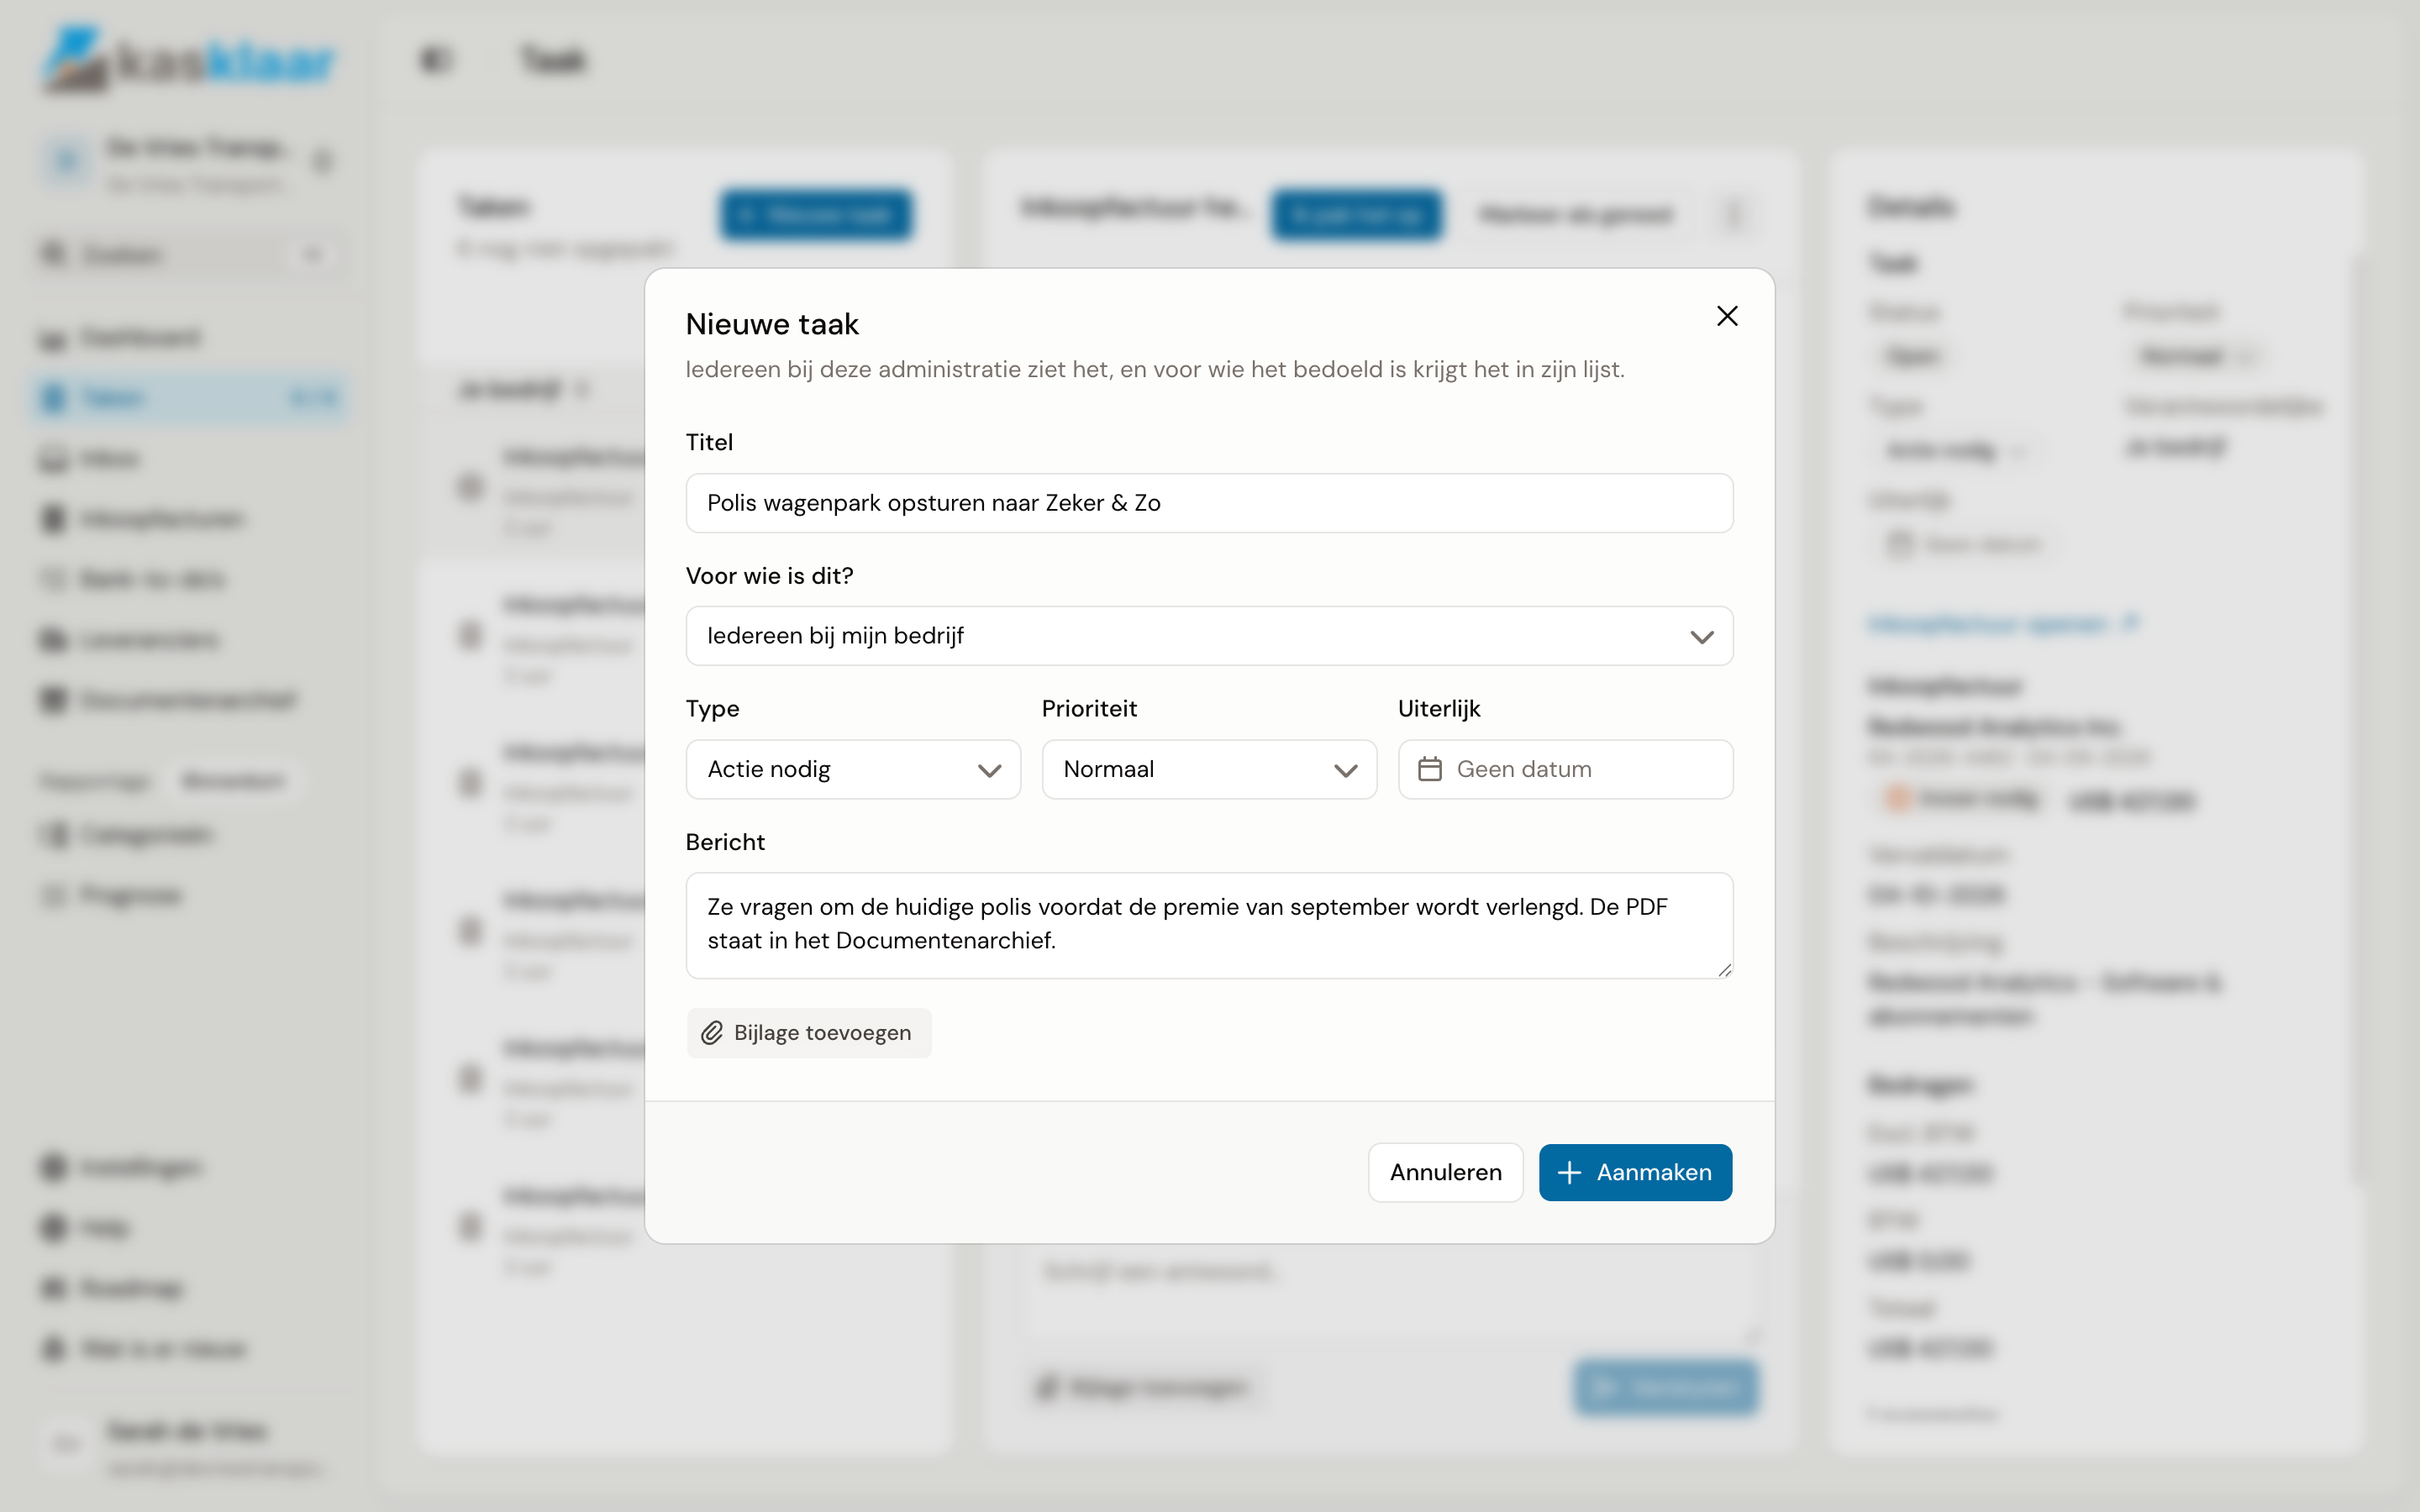The width and height of the screenshot is (2420, 1512).
Task: Click Bijlage toevoegen button
Action: [808, 1033]
